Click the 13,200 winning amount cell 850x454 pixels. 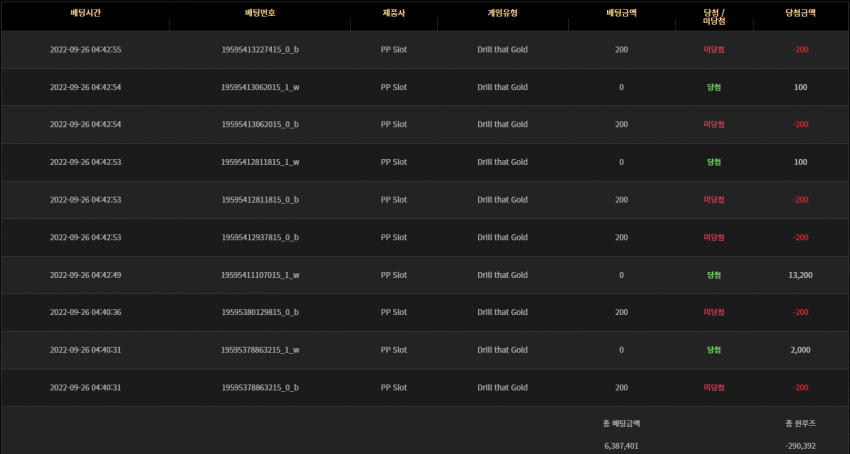(800, 275)
